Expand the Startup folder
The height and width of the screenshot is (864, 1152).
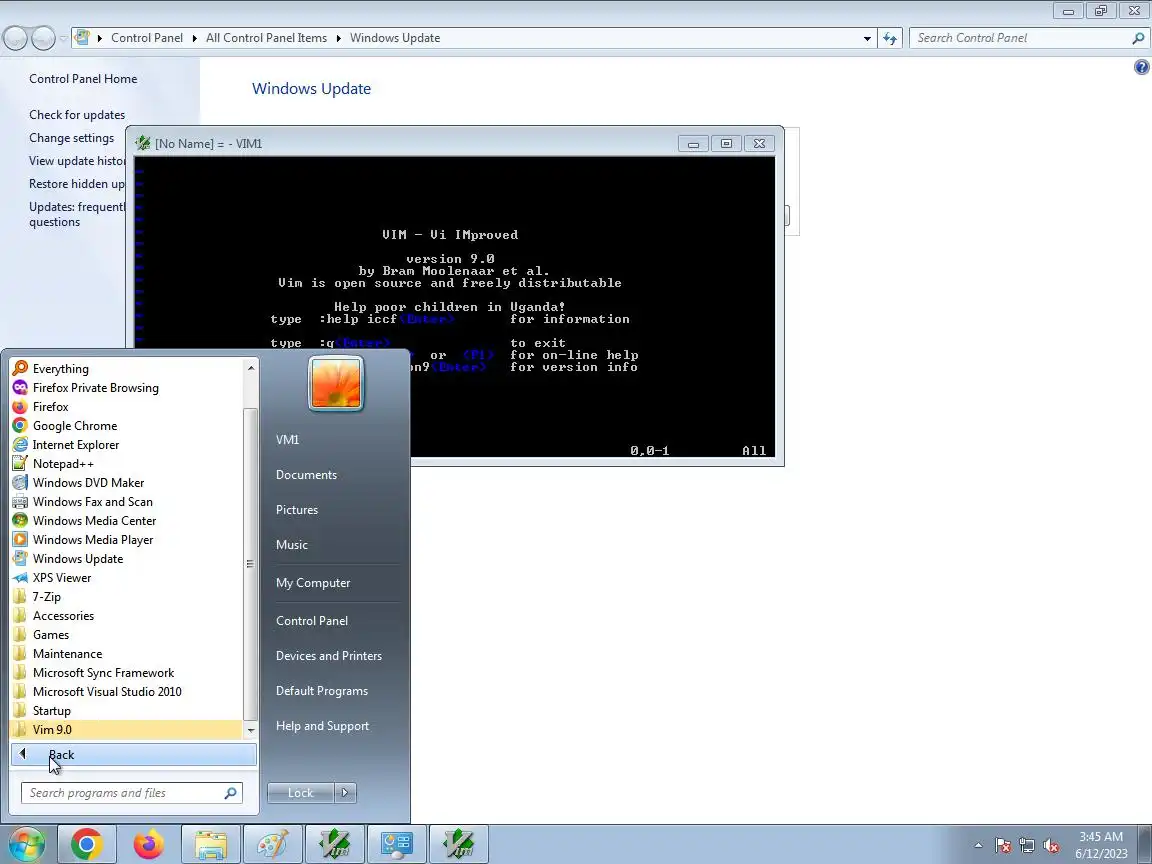[x=126, y=711]
